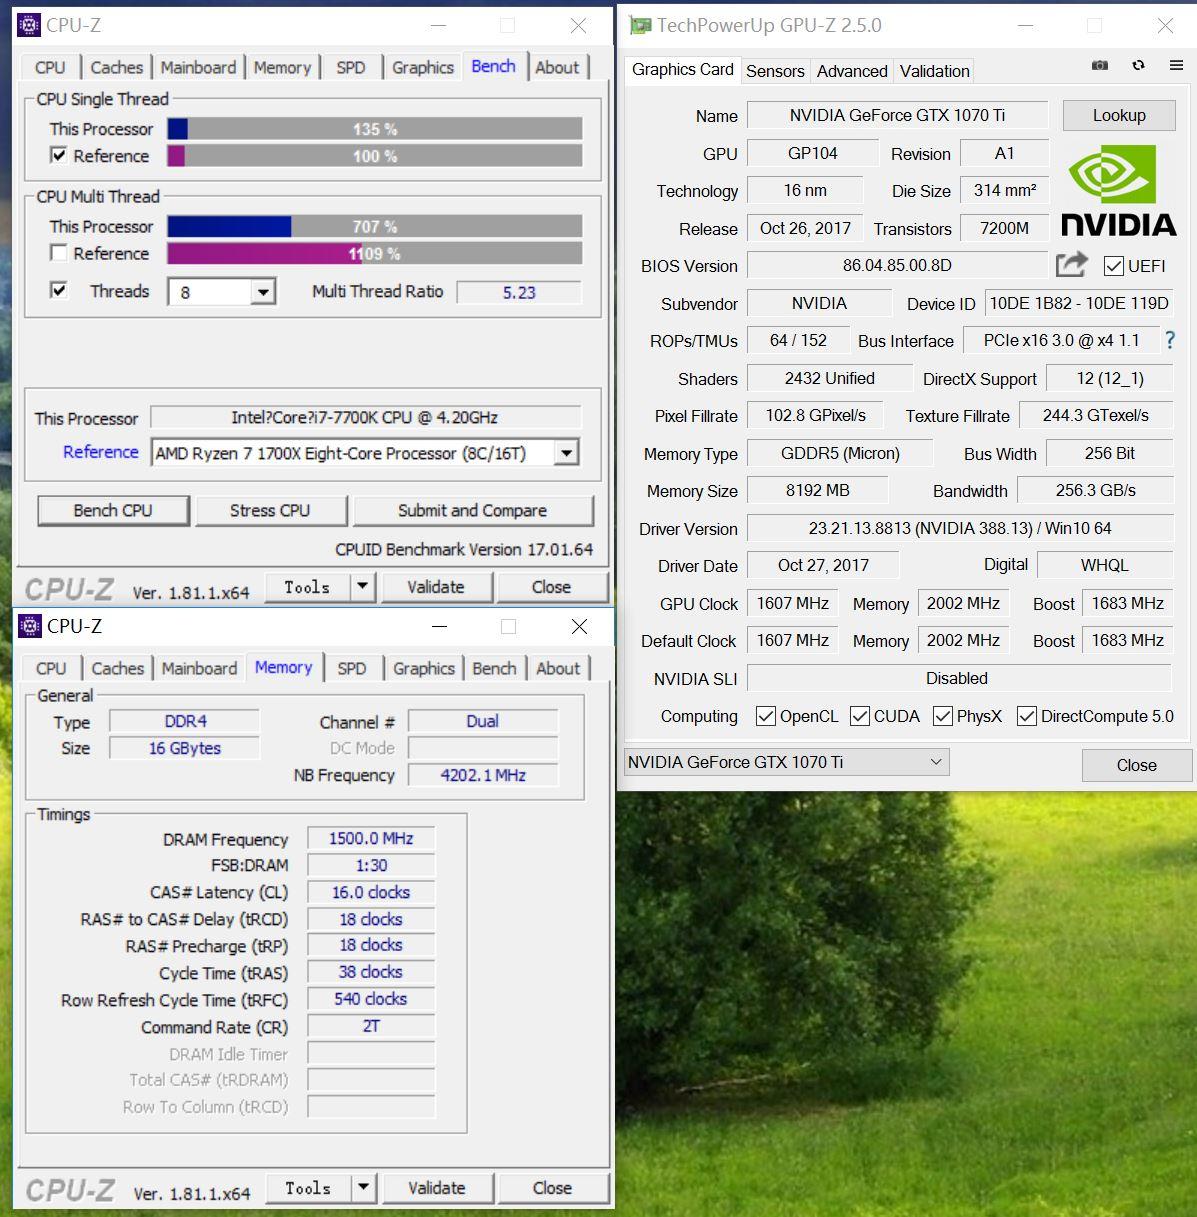Toggle the Single Thread Reference checkbox
The width and height of the screenshot is (1197, 1217).
point(58,155)
